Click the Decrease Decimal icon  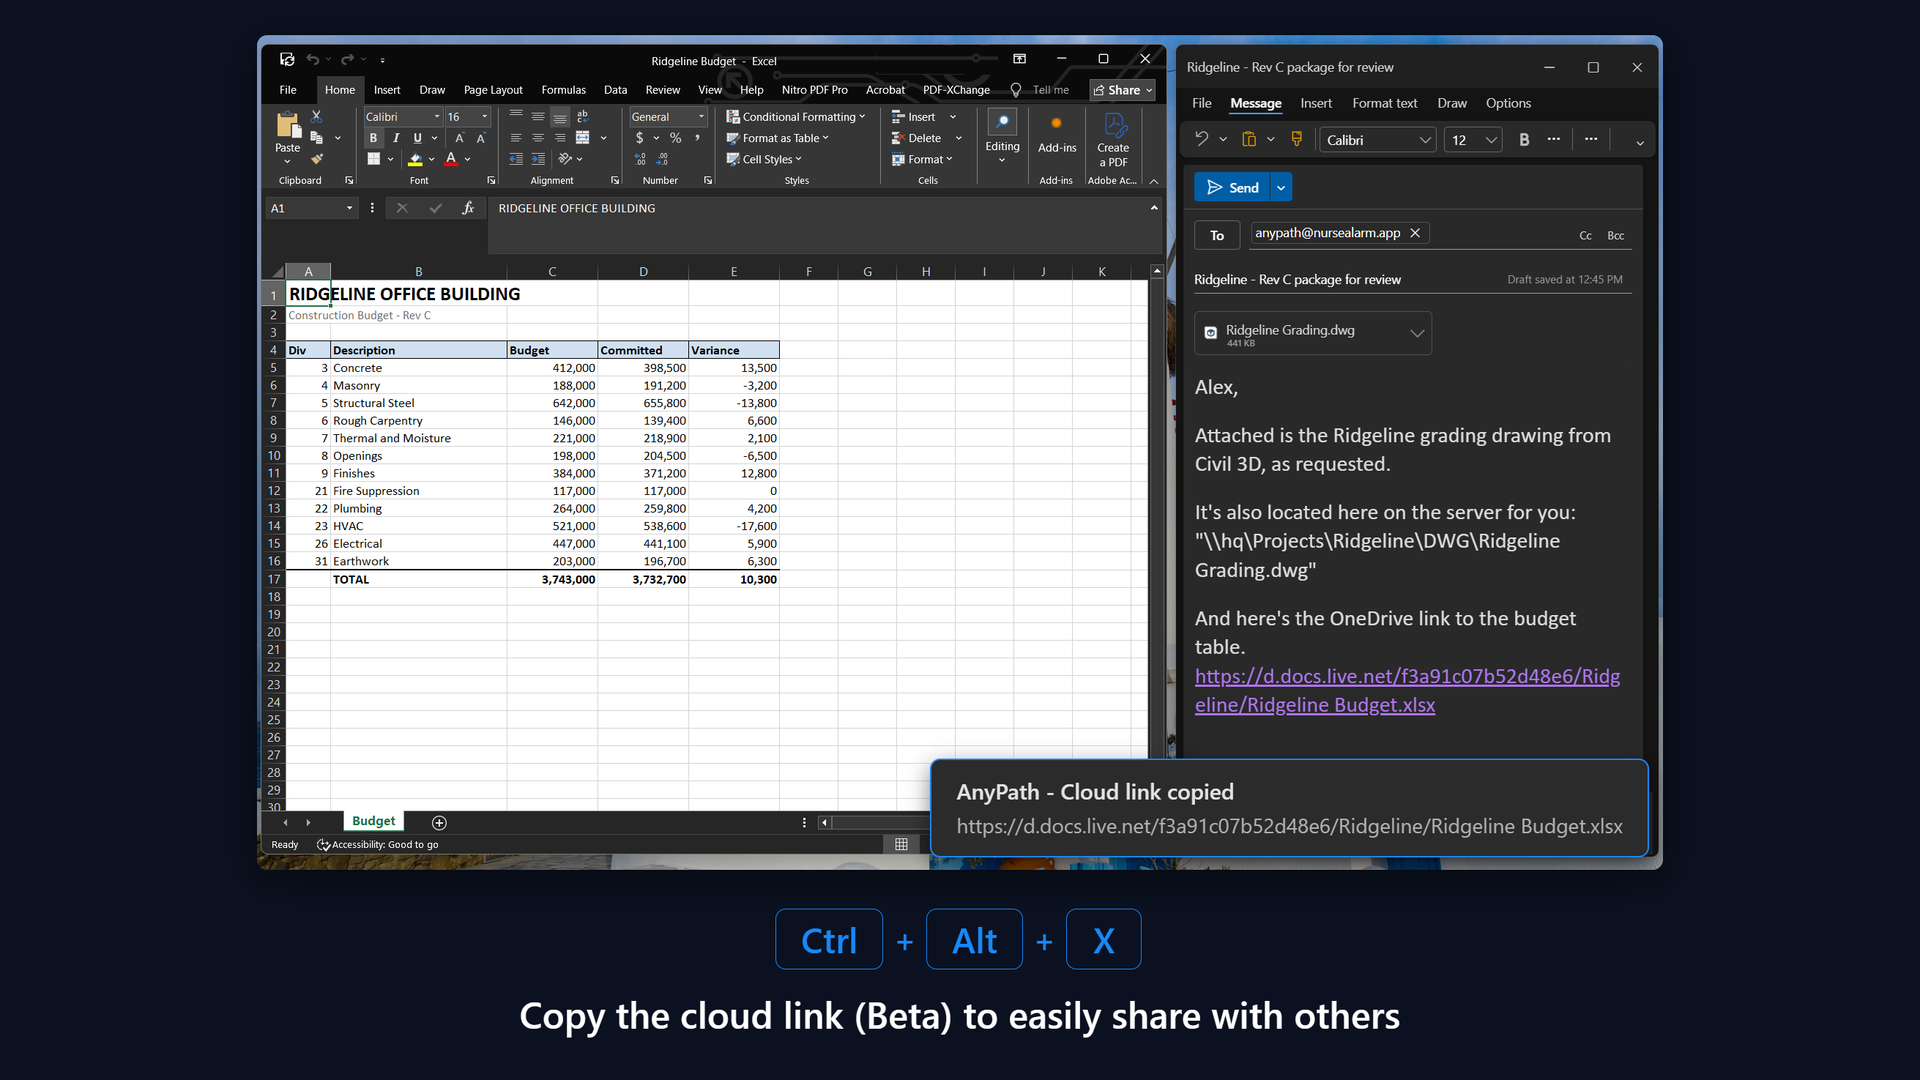click(x=663, y=159)
